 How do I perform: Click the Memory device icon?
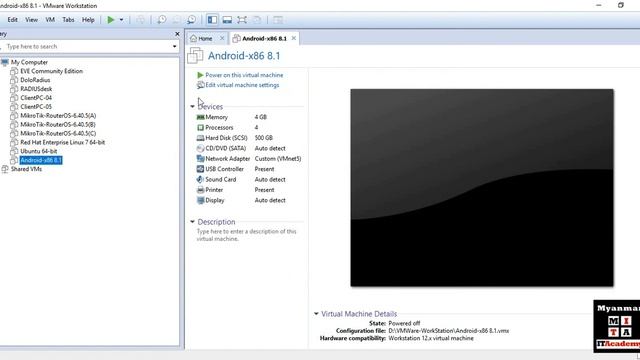point(200,117)
